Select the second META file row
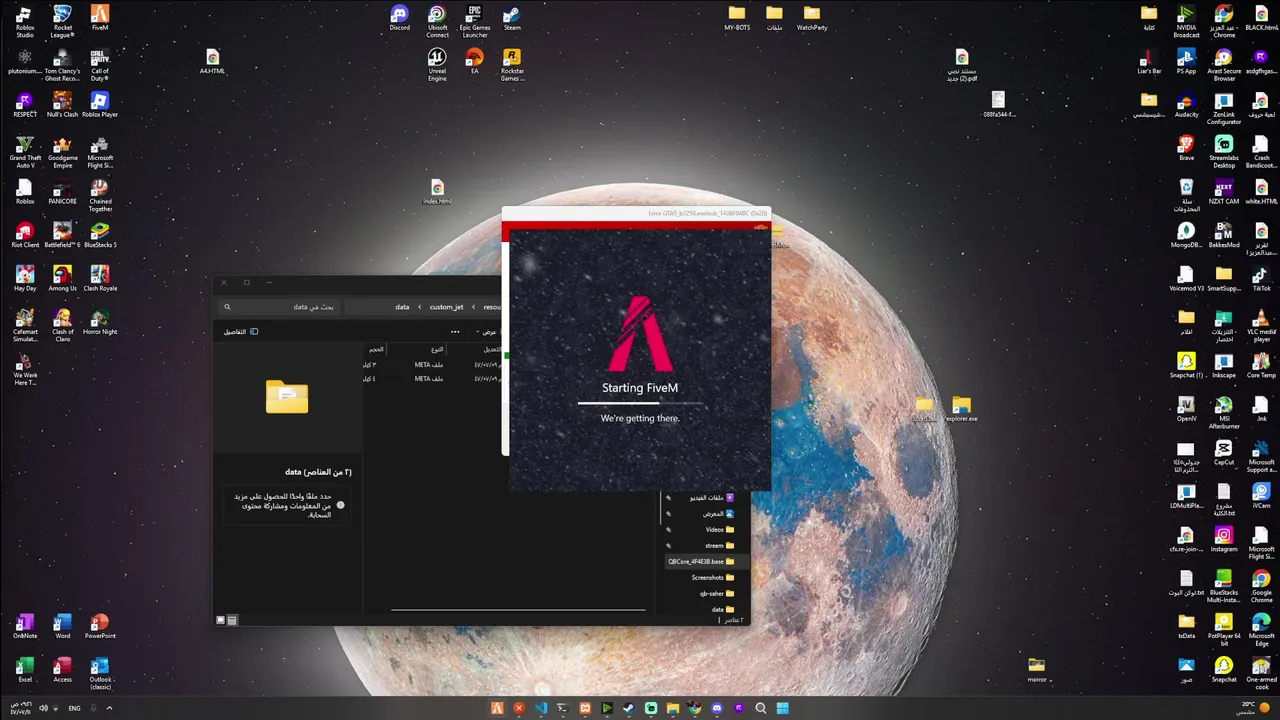Screen dimensions: 1280x720 click(x=433, y=379)
